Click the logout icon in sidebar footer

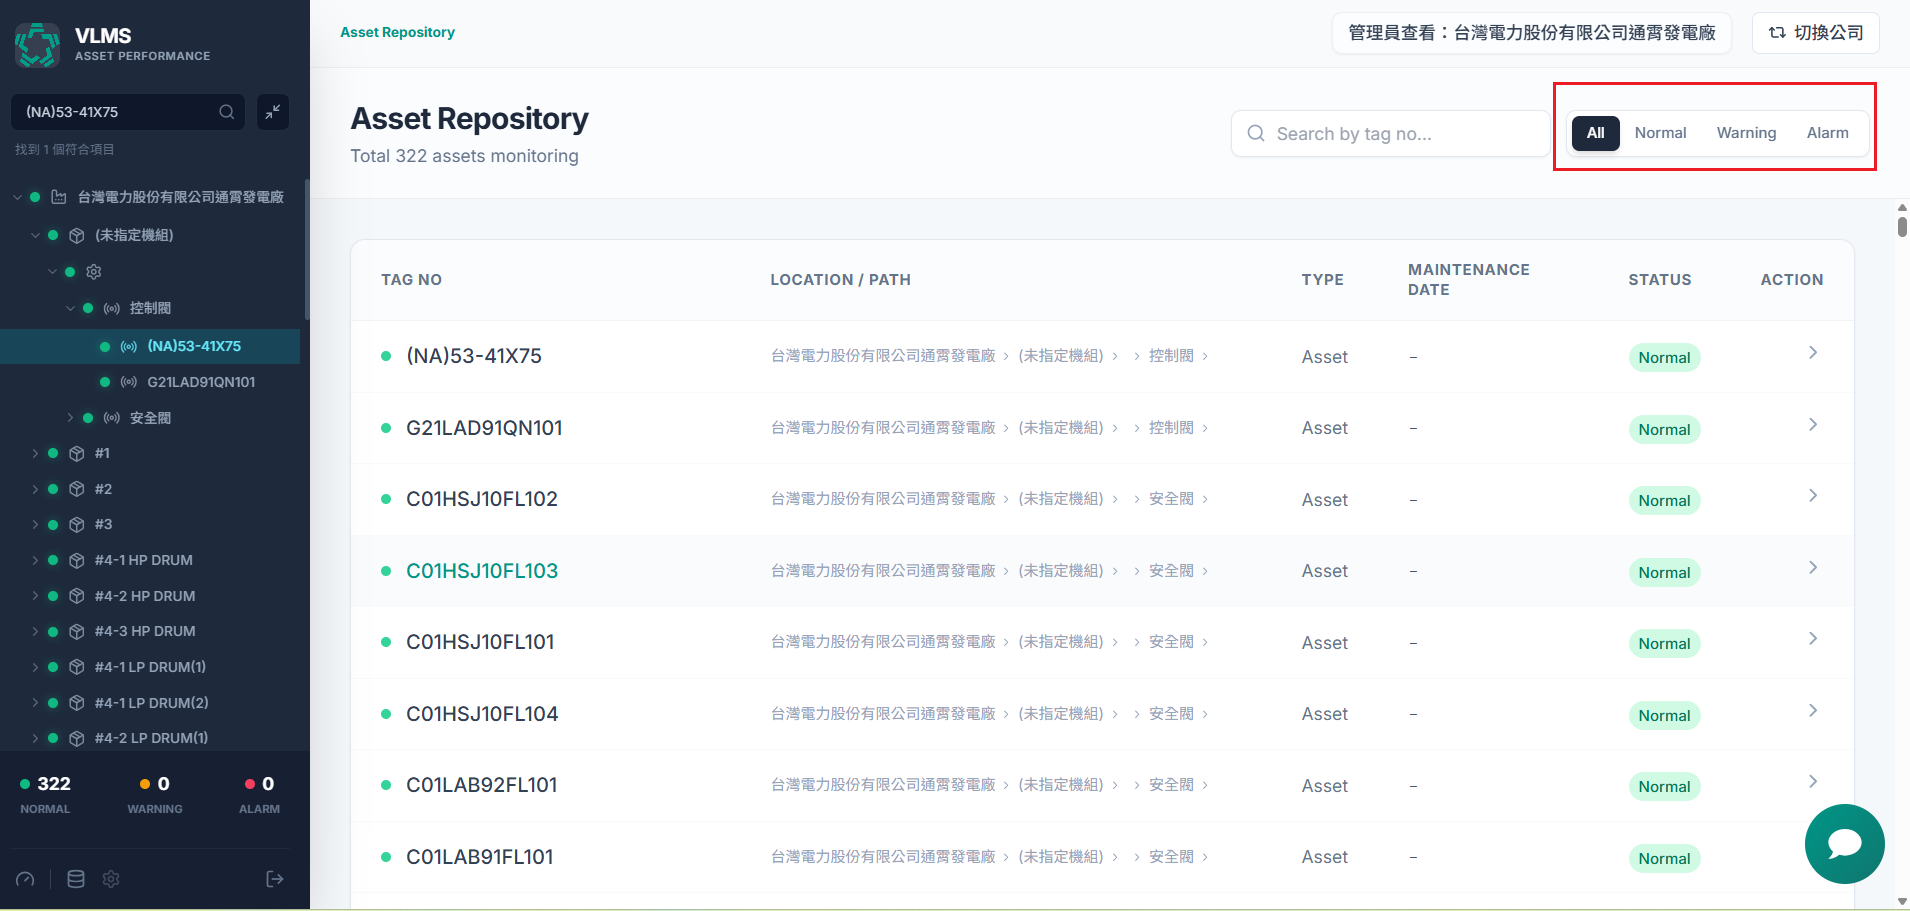275,879
